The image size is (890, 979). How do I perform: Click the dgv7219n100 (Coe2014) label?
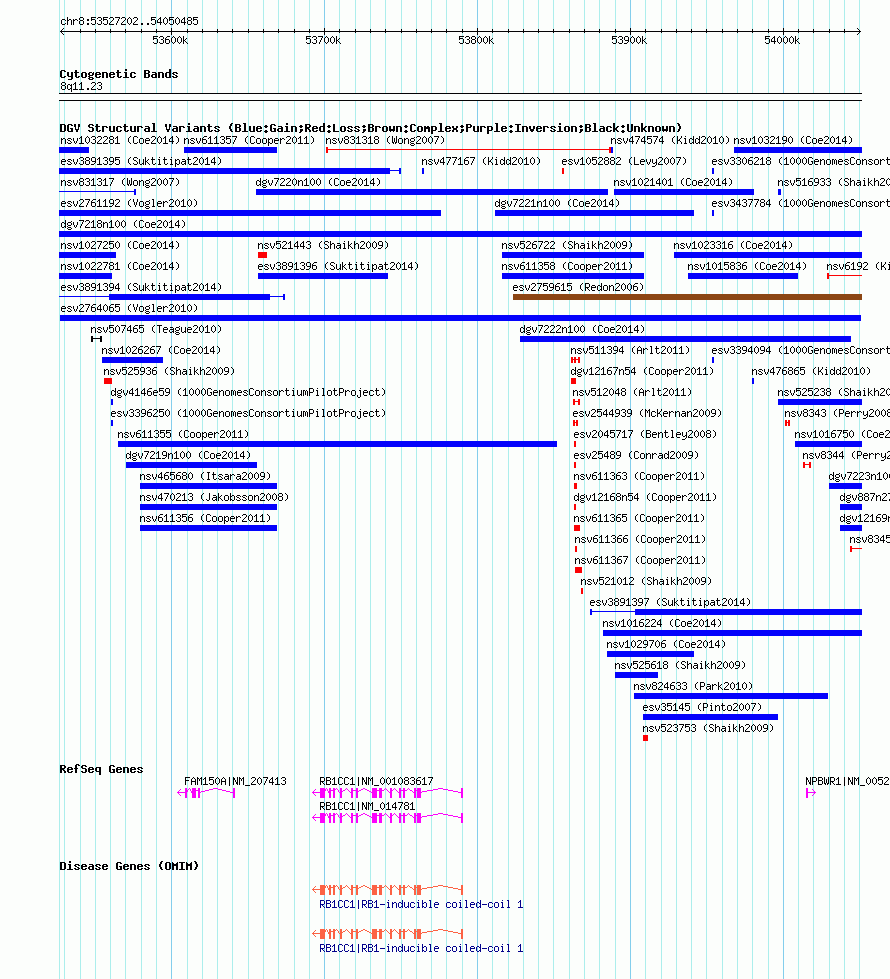pyautogui.click(x=188, y=456)
